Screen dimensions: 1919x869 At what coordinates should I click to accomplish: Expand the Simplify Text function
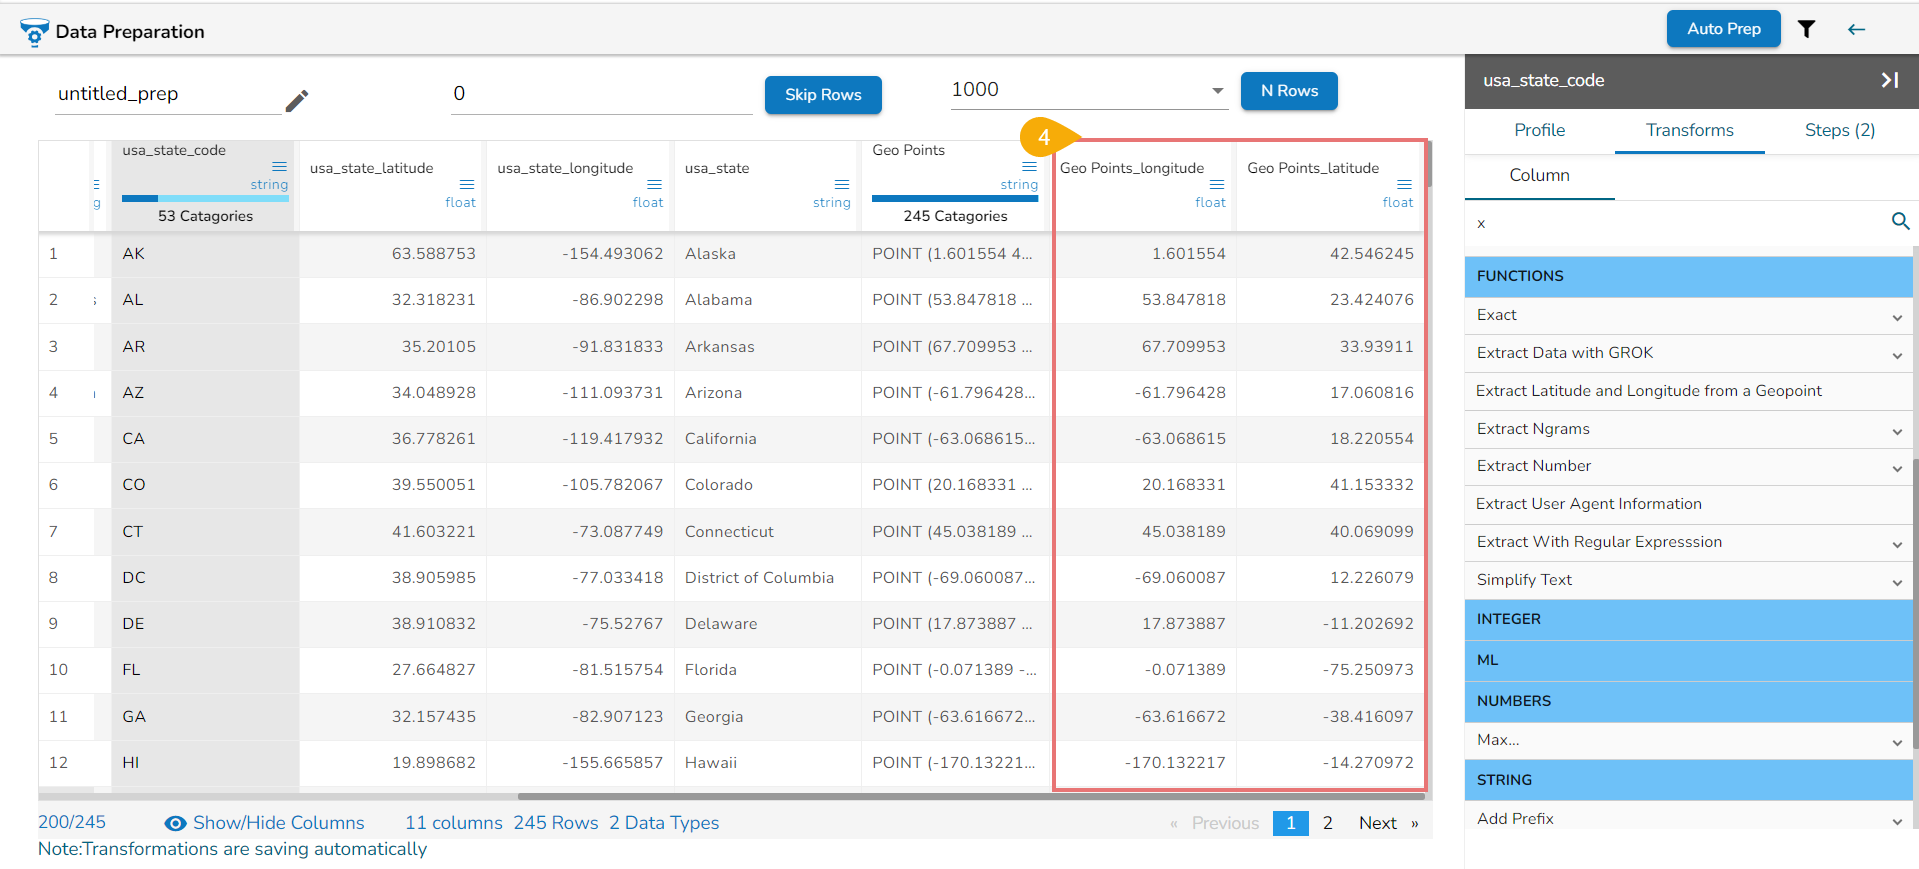pyautogui.click(x=1896, y=582)
